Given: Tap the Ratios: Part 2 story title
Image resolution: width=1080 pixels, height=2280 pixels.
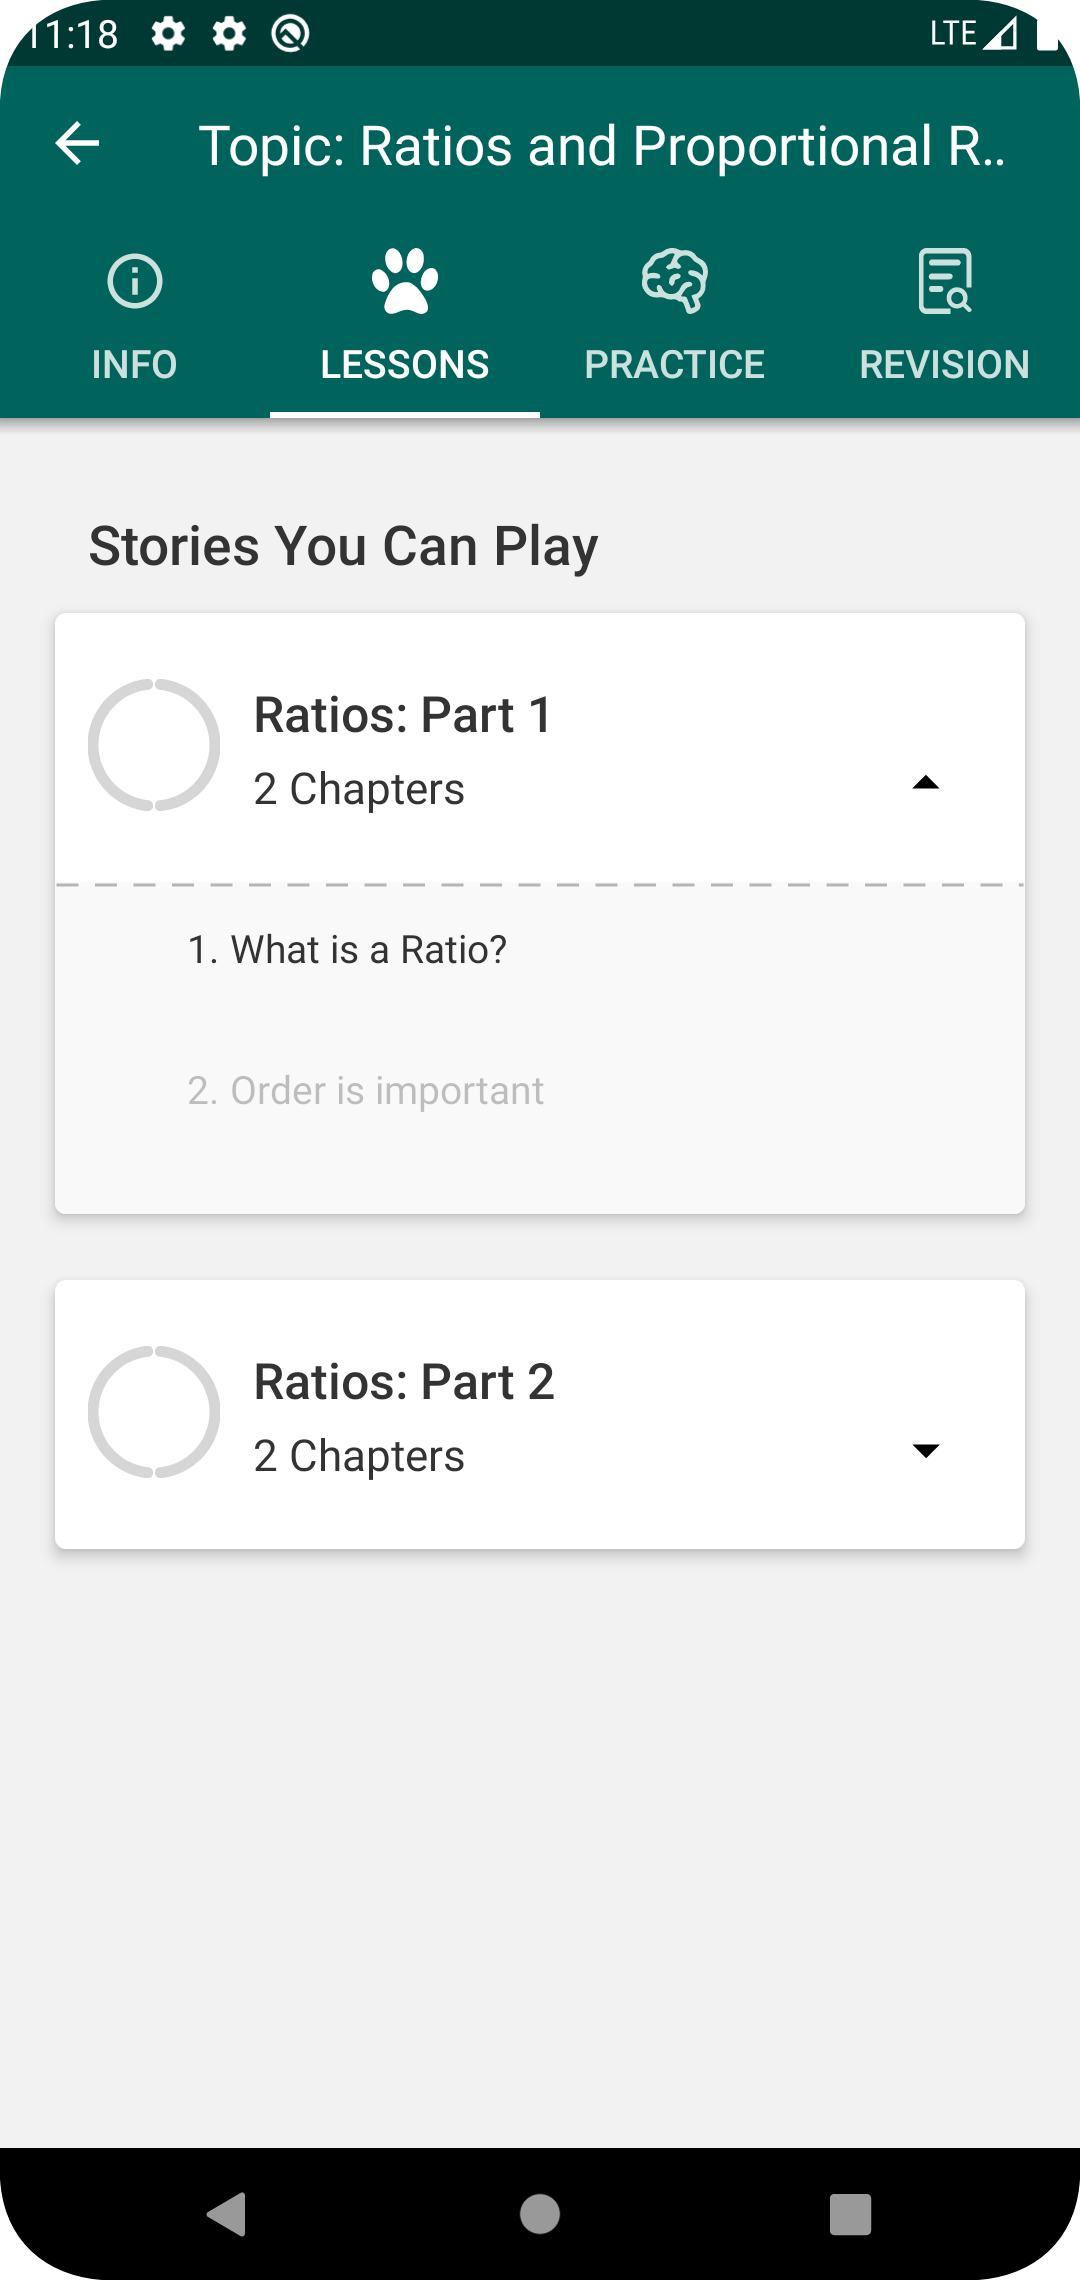Looking at the screenshot, I should 404,1382.
